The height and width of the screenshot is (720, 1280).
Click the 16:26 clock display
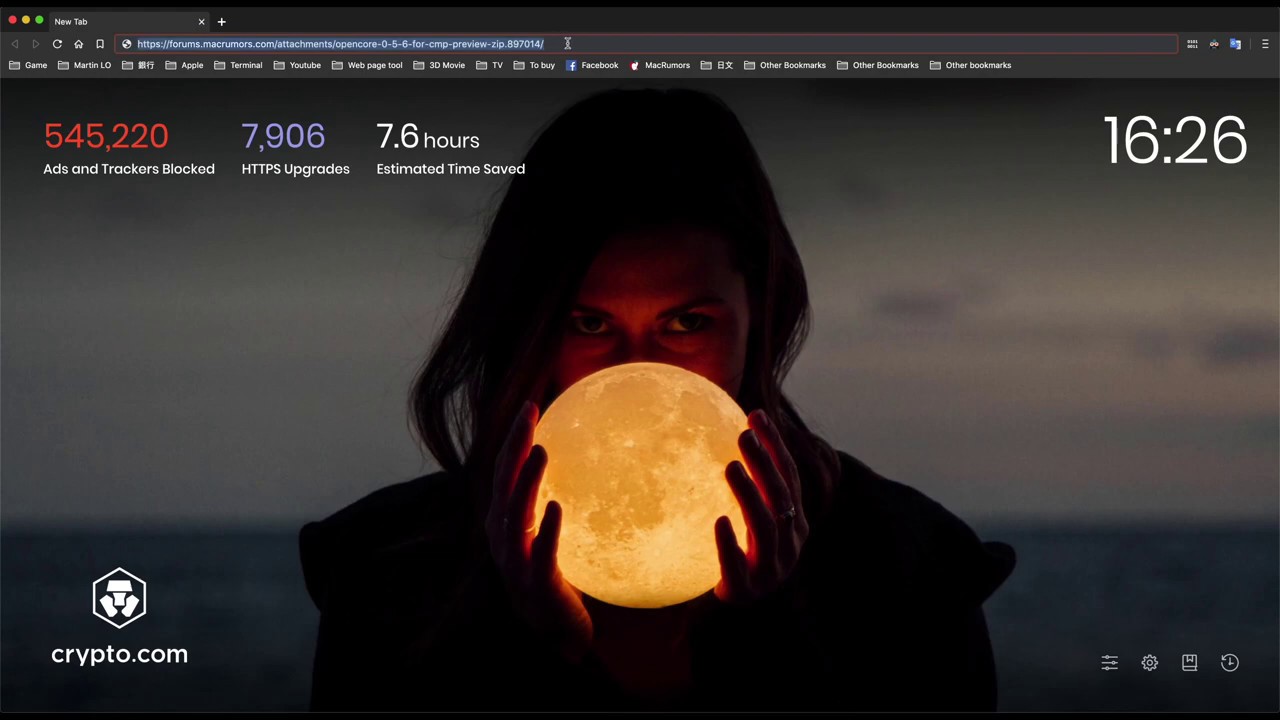1175,140
